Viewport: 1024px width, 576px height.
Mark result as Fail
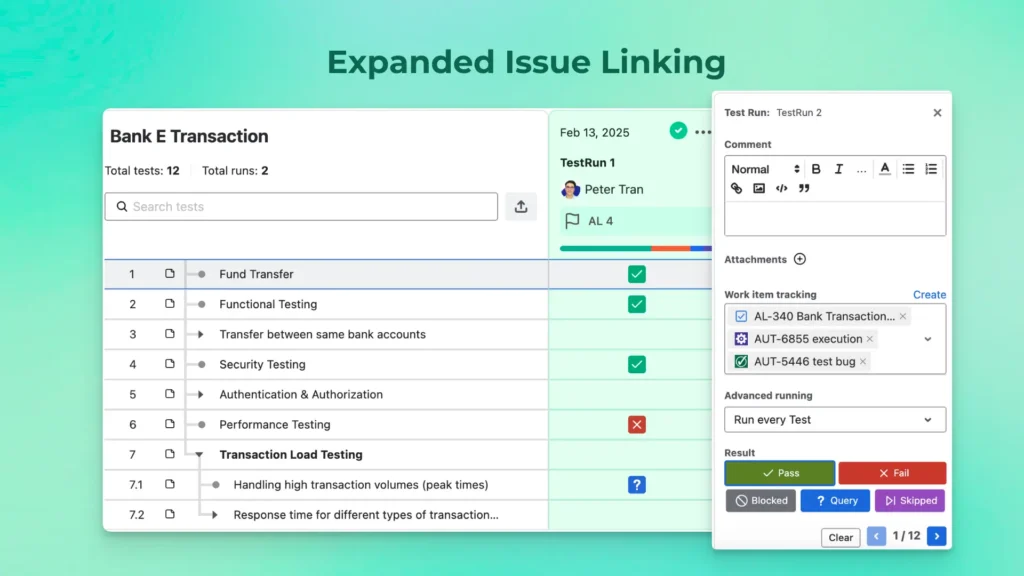click(x=892, y=473)
